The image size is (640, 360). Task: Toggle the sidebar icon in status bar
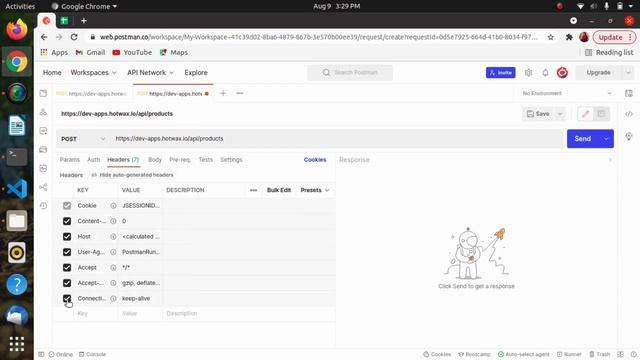coord(41,354)
